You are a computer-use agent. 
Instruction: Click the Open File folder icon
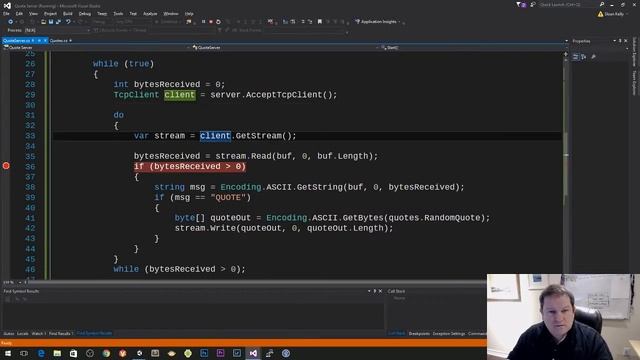coord(43,22)
